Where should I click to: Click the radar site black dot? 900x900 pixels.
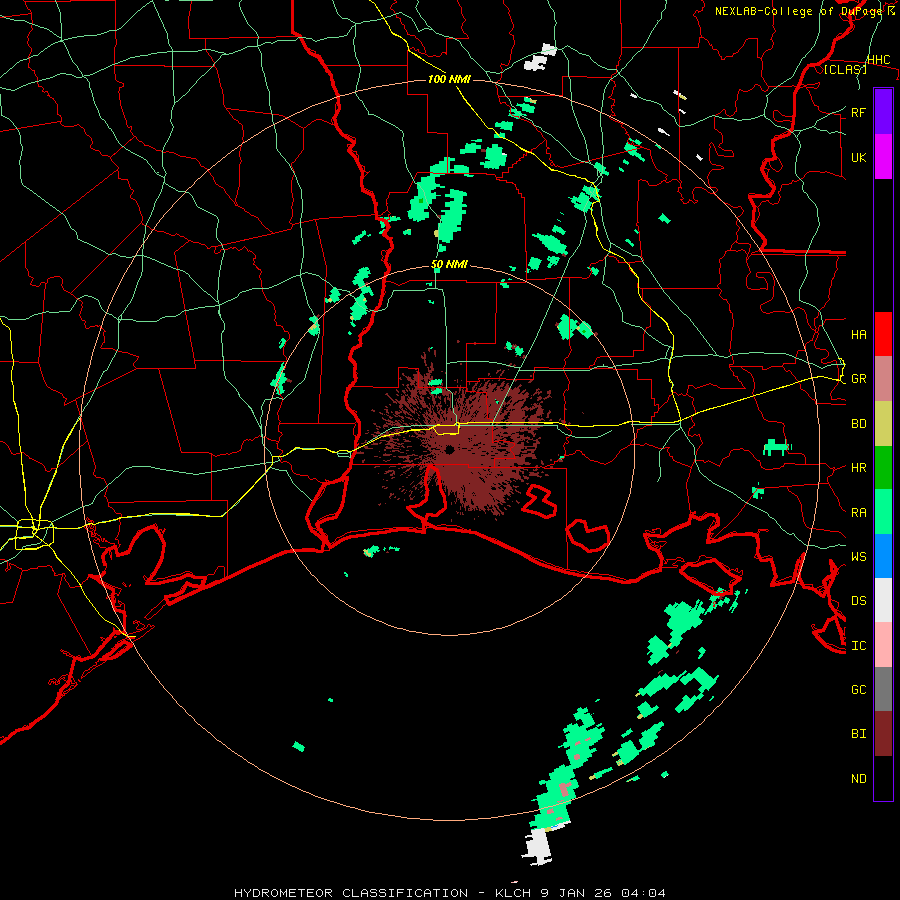[449, 449]
